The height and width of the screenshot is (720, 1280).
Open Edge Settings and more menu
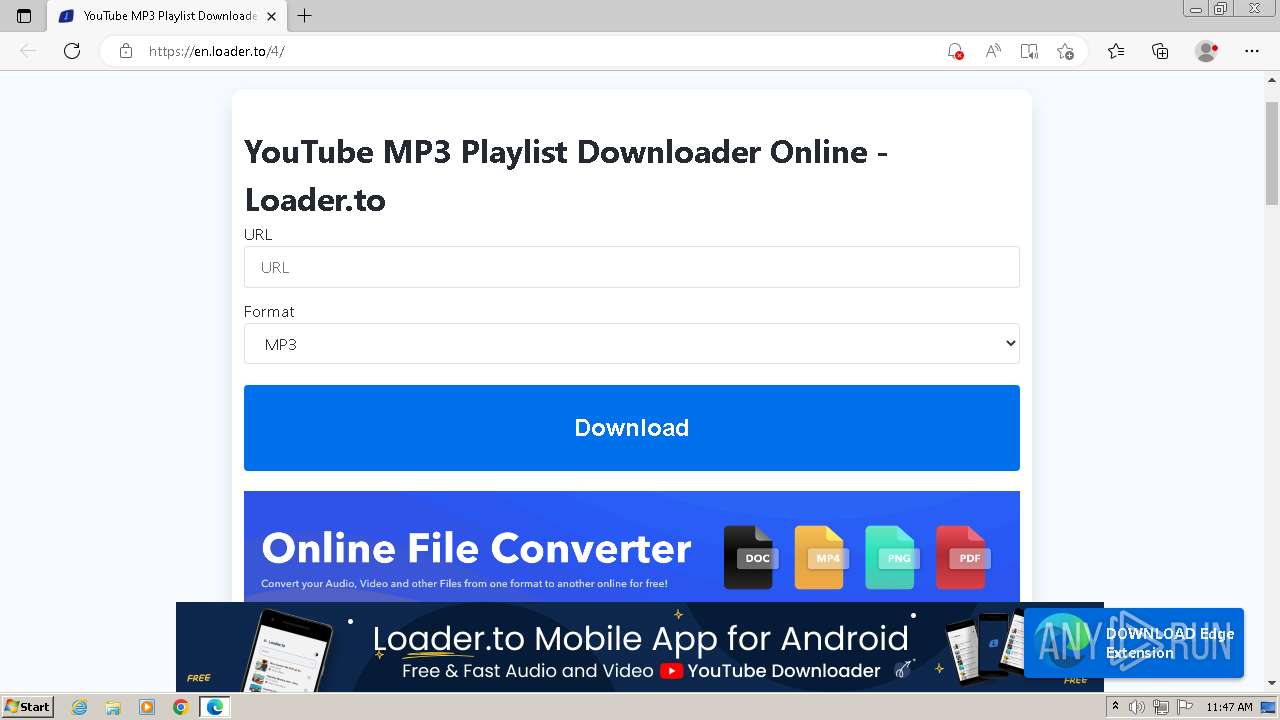[x=1252, y=51]
